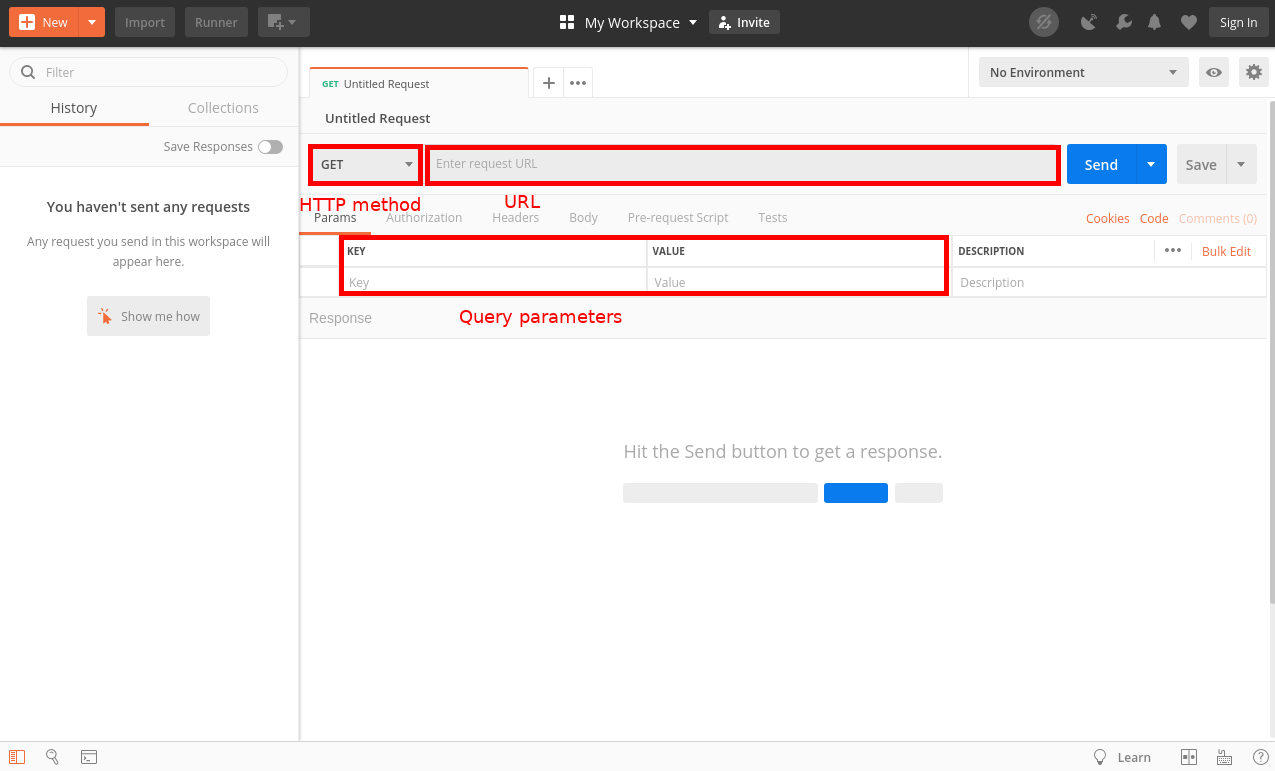The height and width of the screenshot is (771, 1275).
Task: Toggle the two-pane layout icon near bottom right
Action: (1188, 757)
